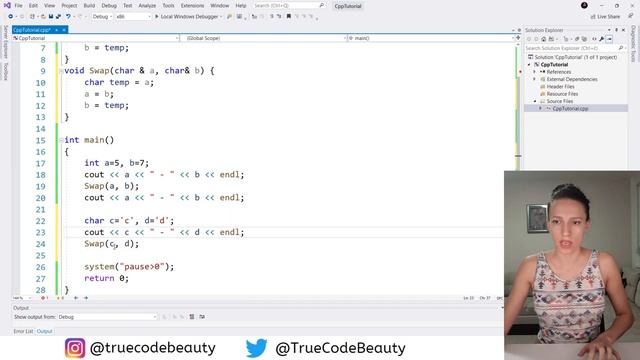Open the Build menu

(x=89, y=6)
